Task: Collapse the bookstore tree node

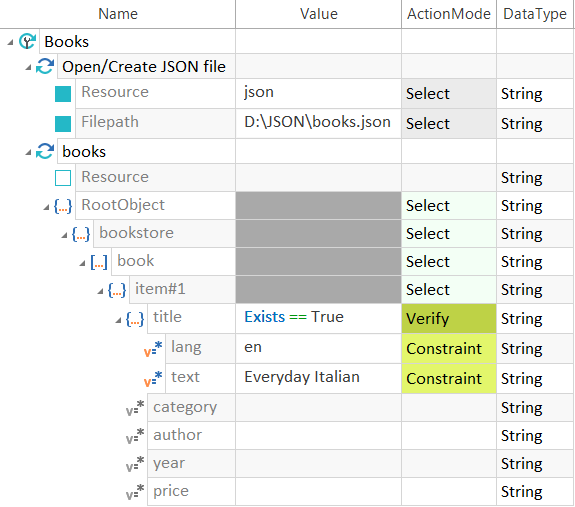Action: [x=65, y=235]
